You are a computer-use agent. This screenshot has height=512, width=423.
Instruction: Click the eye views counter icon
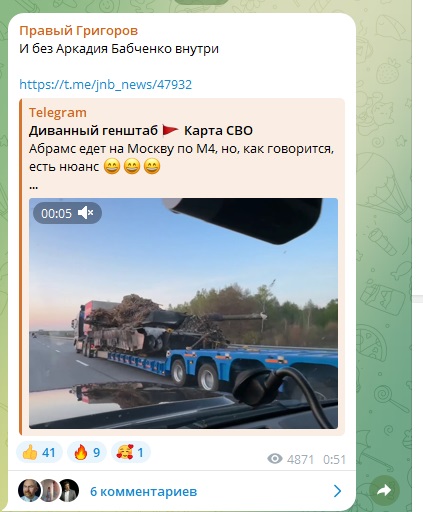tap(275, 459)
